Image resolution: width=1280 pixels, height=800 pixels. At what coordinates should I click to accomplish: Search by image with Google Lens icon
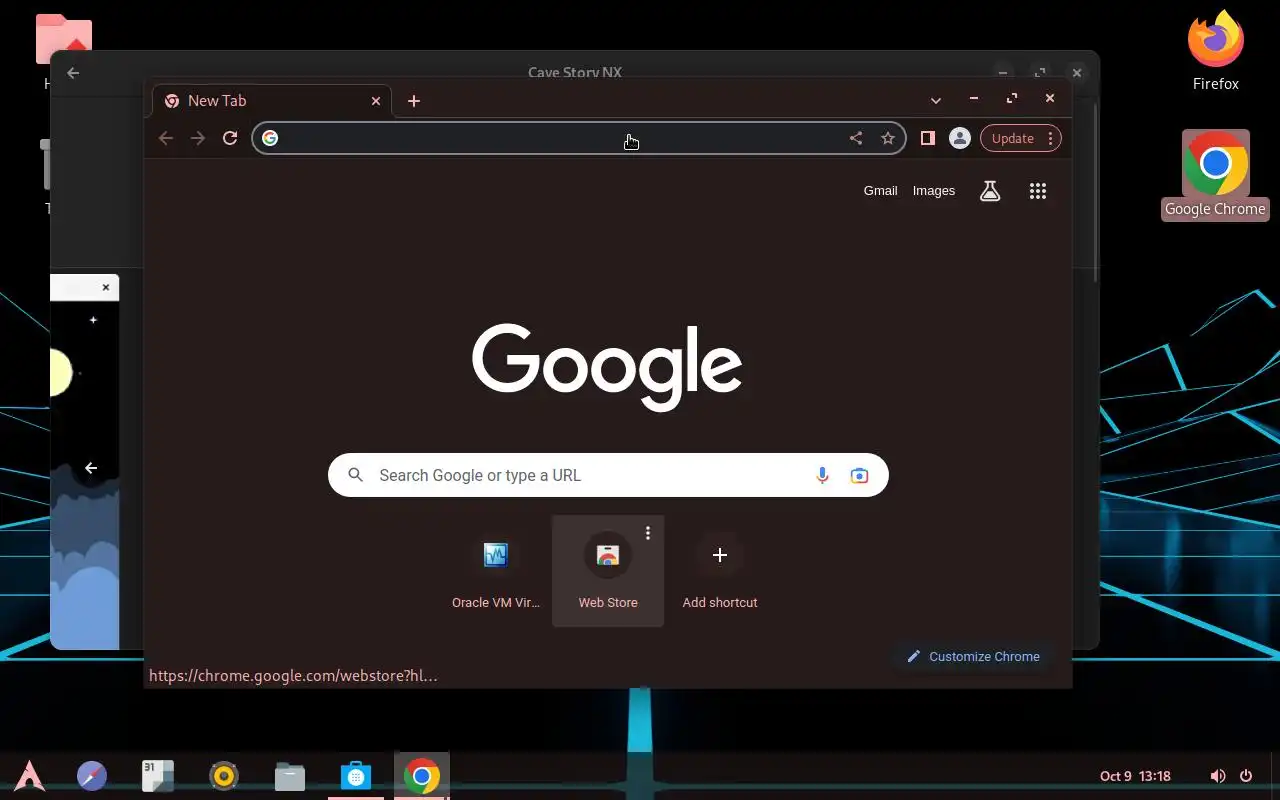click(x=859, y=475)
